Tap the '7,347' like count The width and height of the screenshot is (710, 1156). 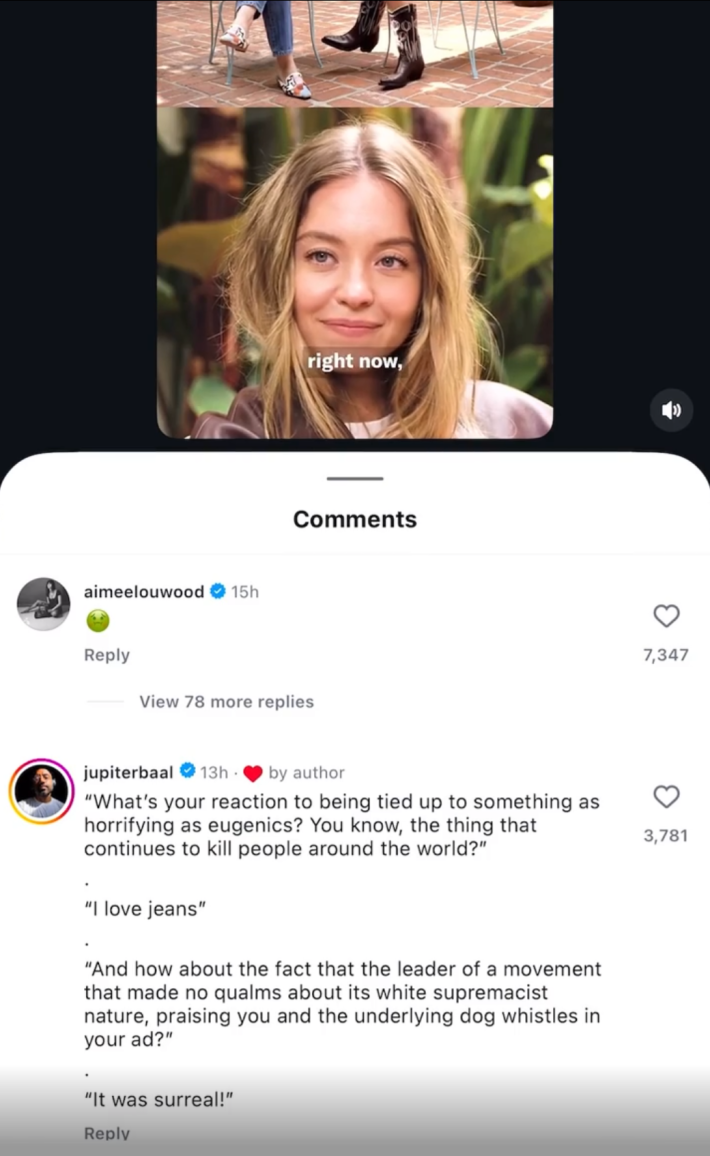click(x=665, y=653)
